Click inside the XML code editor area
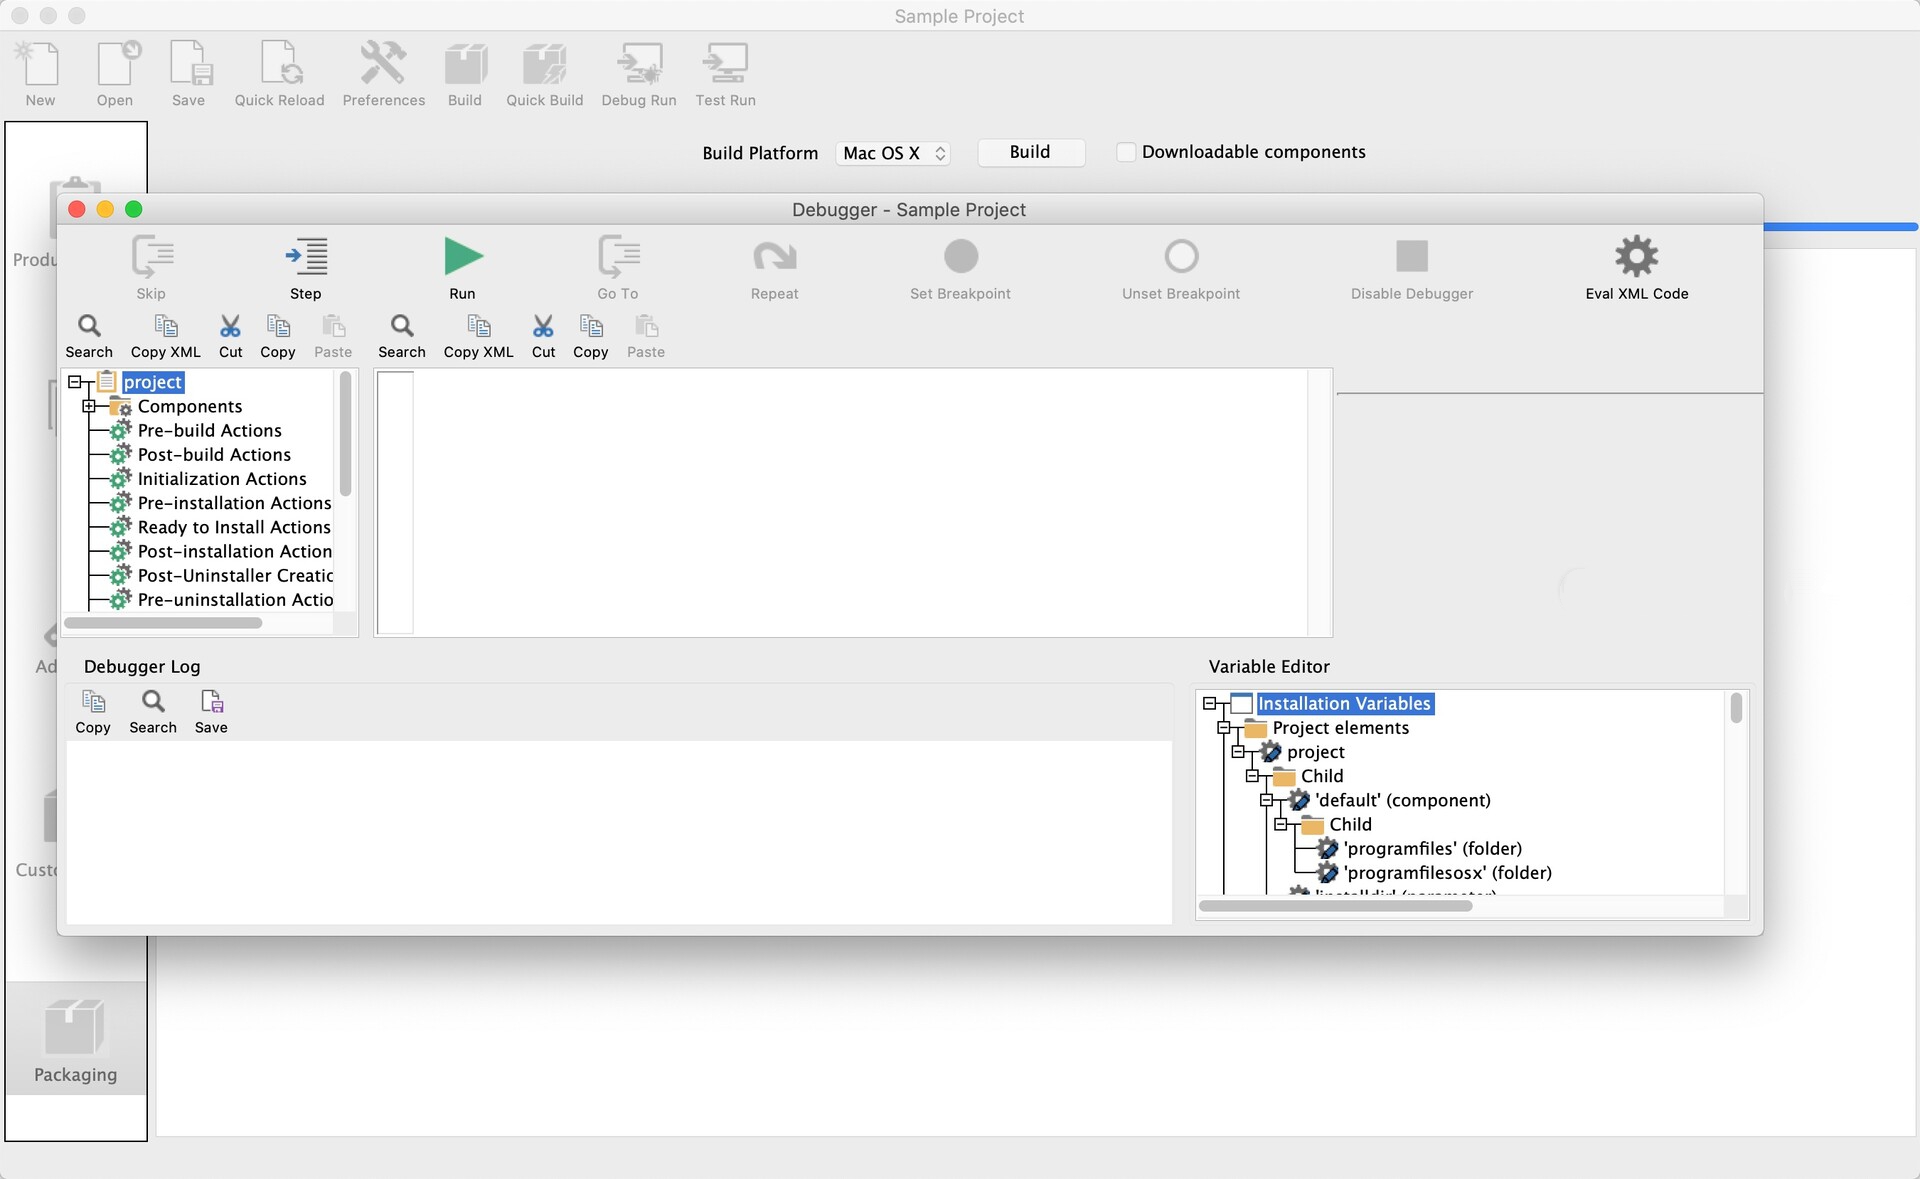This screenshot has height=1179, width=1920. pos(860,502)
